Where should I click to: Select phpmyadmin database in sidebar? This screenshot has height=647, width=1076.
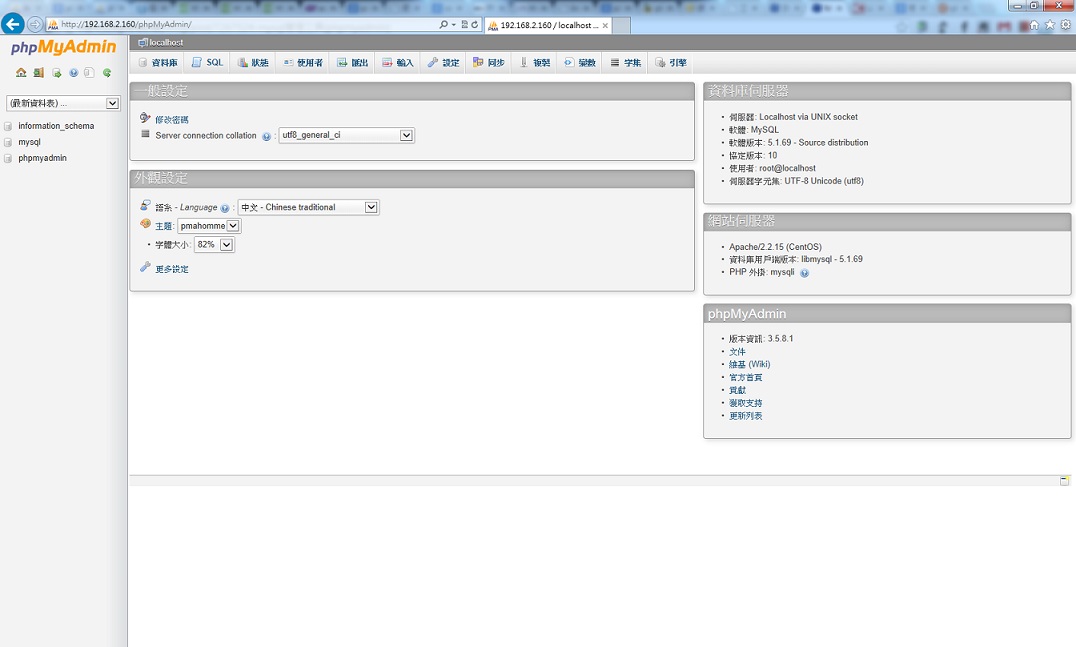[43, 158]
